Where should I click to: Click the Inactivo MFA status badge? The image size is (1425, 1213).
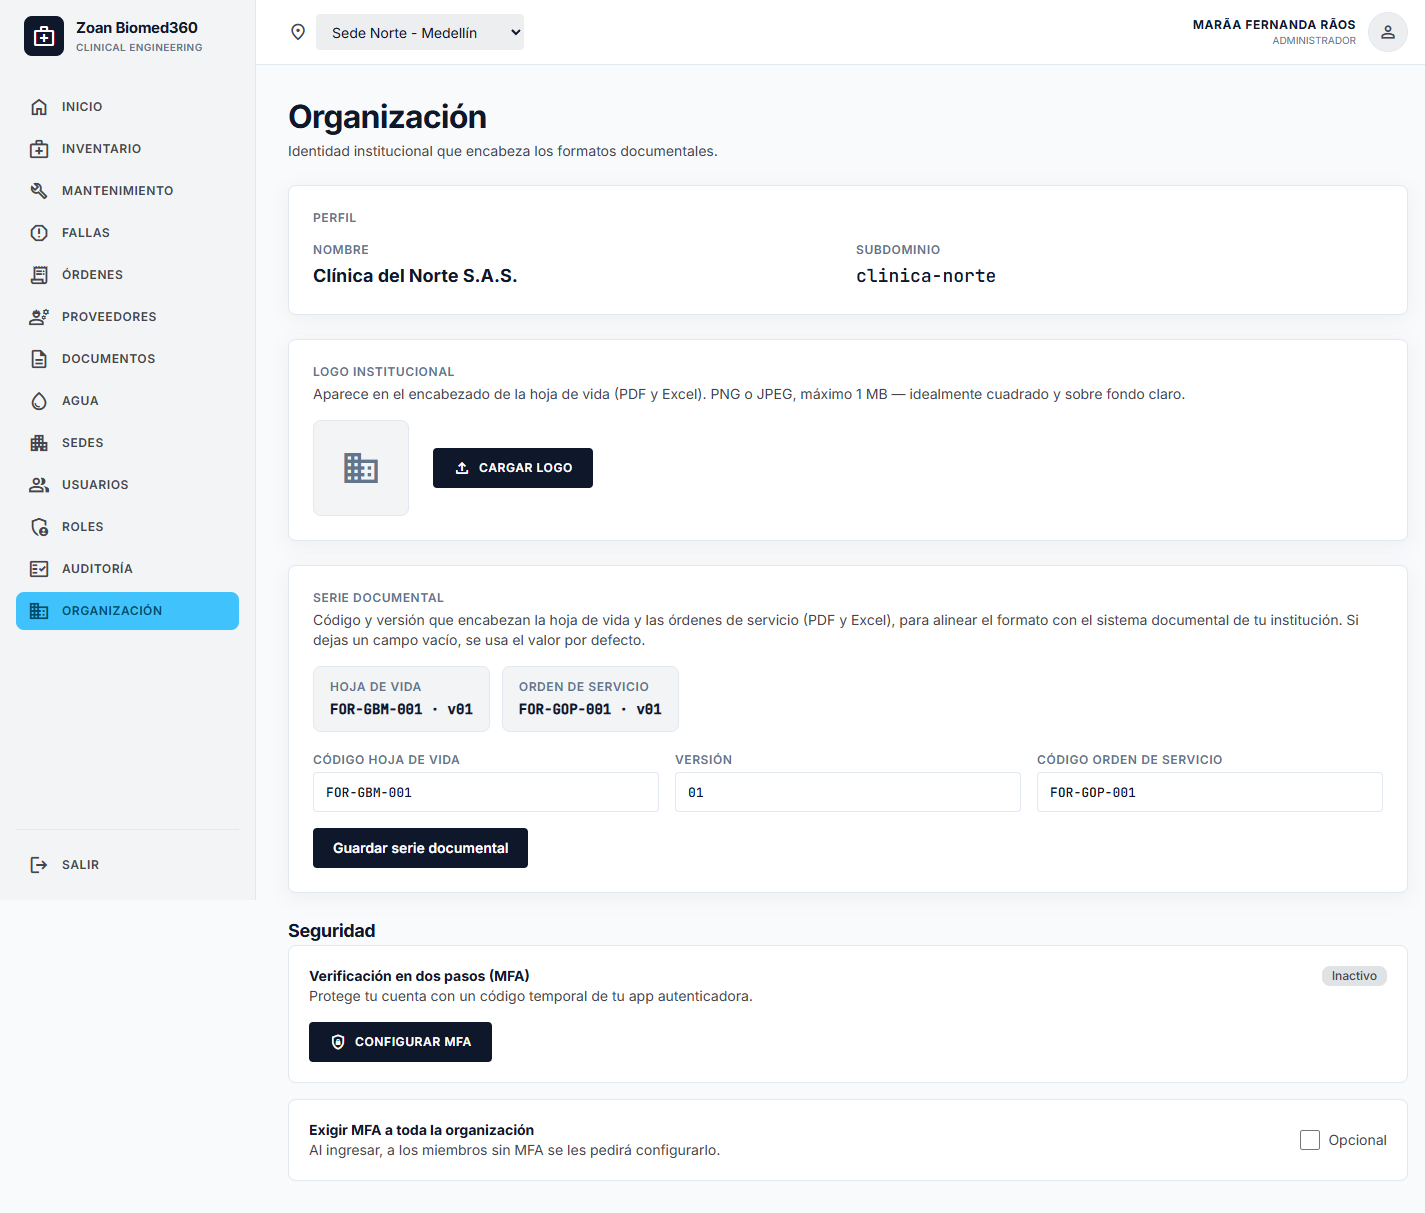coord(1354,976)
